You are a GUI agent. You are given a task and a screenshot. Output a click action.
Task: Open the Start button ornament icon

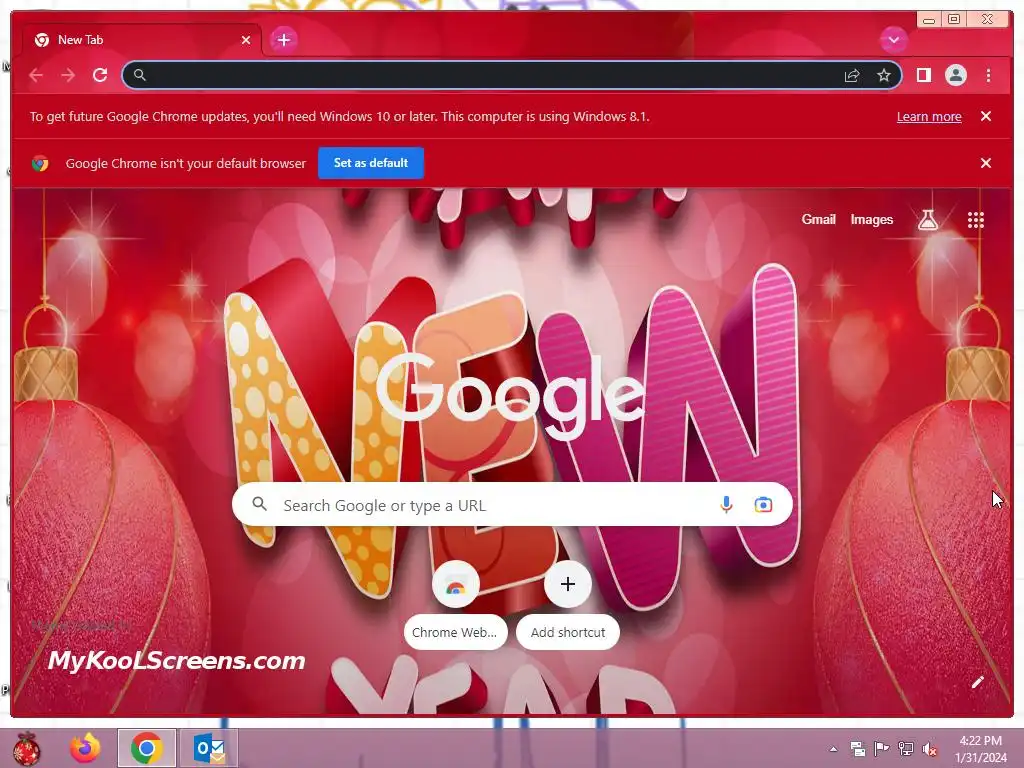pyautogui.click(x=26, y=748)
